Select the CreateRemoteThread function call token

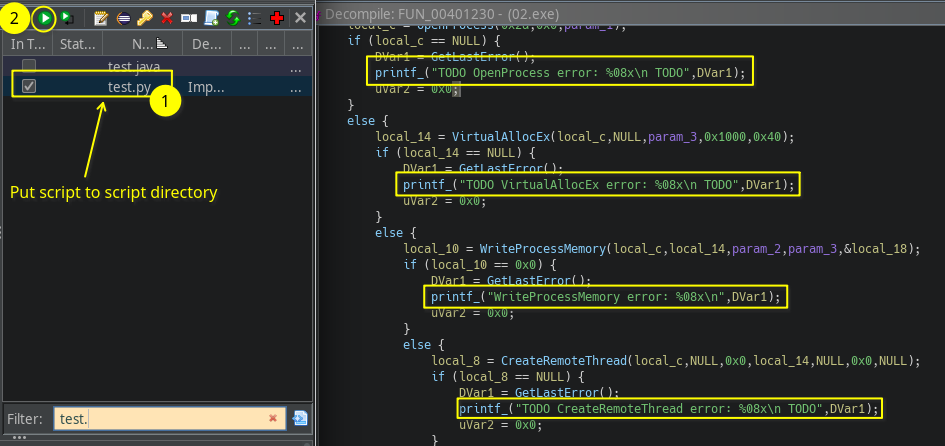(x=564, y=361)
